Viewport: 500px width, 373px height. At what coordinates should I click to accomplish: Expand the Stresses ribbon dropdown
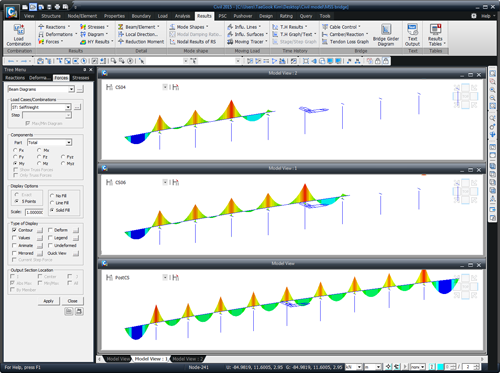tap(107, 27)
